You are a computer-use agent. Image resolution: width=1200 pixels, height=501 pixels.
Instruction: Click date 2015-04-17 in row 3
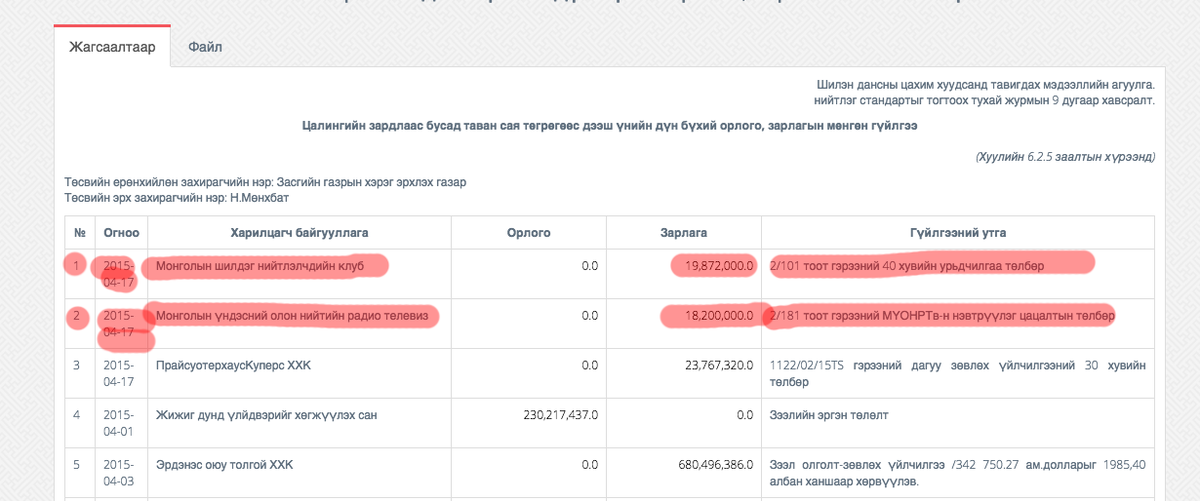[x=118, y=373]
